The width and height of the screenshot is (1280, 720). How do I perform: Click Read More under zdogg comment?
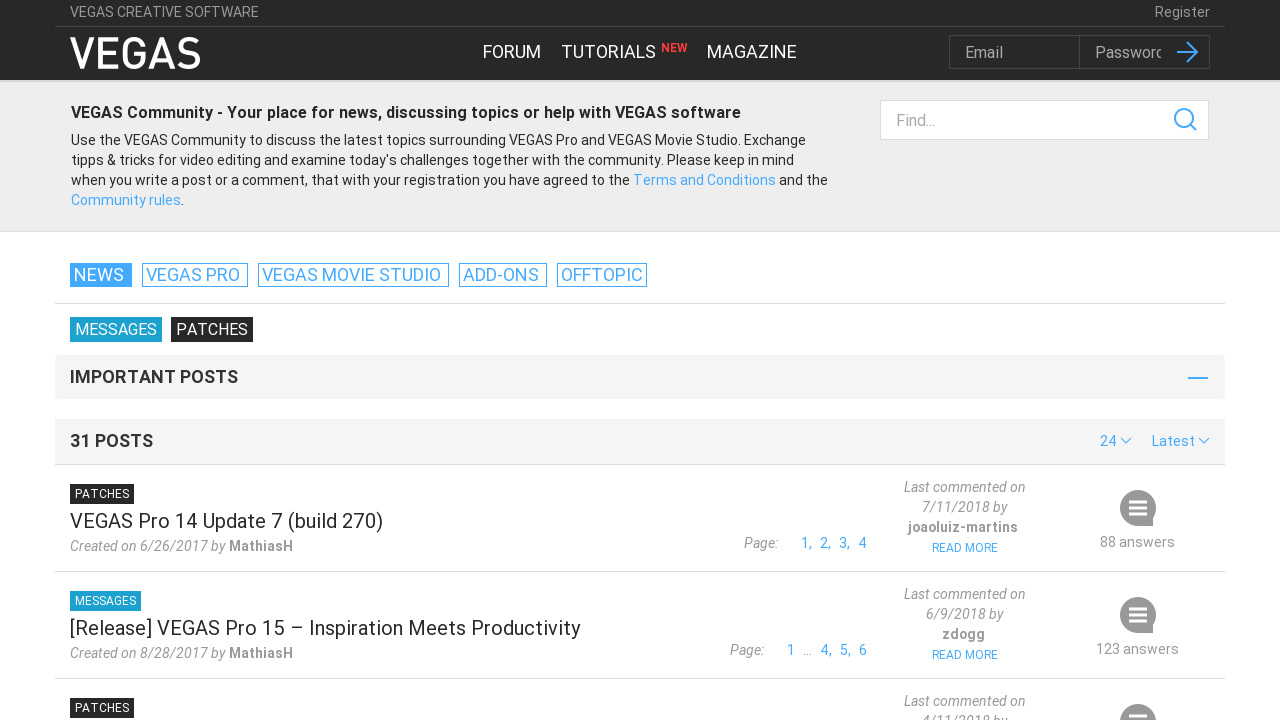[965, 655]
